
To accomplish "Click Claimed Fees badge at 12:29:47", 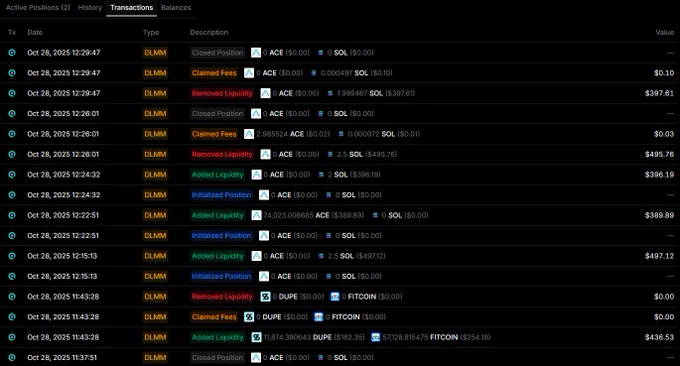I will [214, 73].
